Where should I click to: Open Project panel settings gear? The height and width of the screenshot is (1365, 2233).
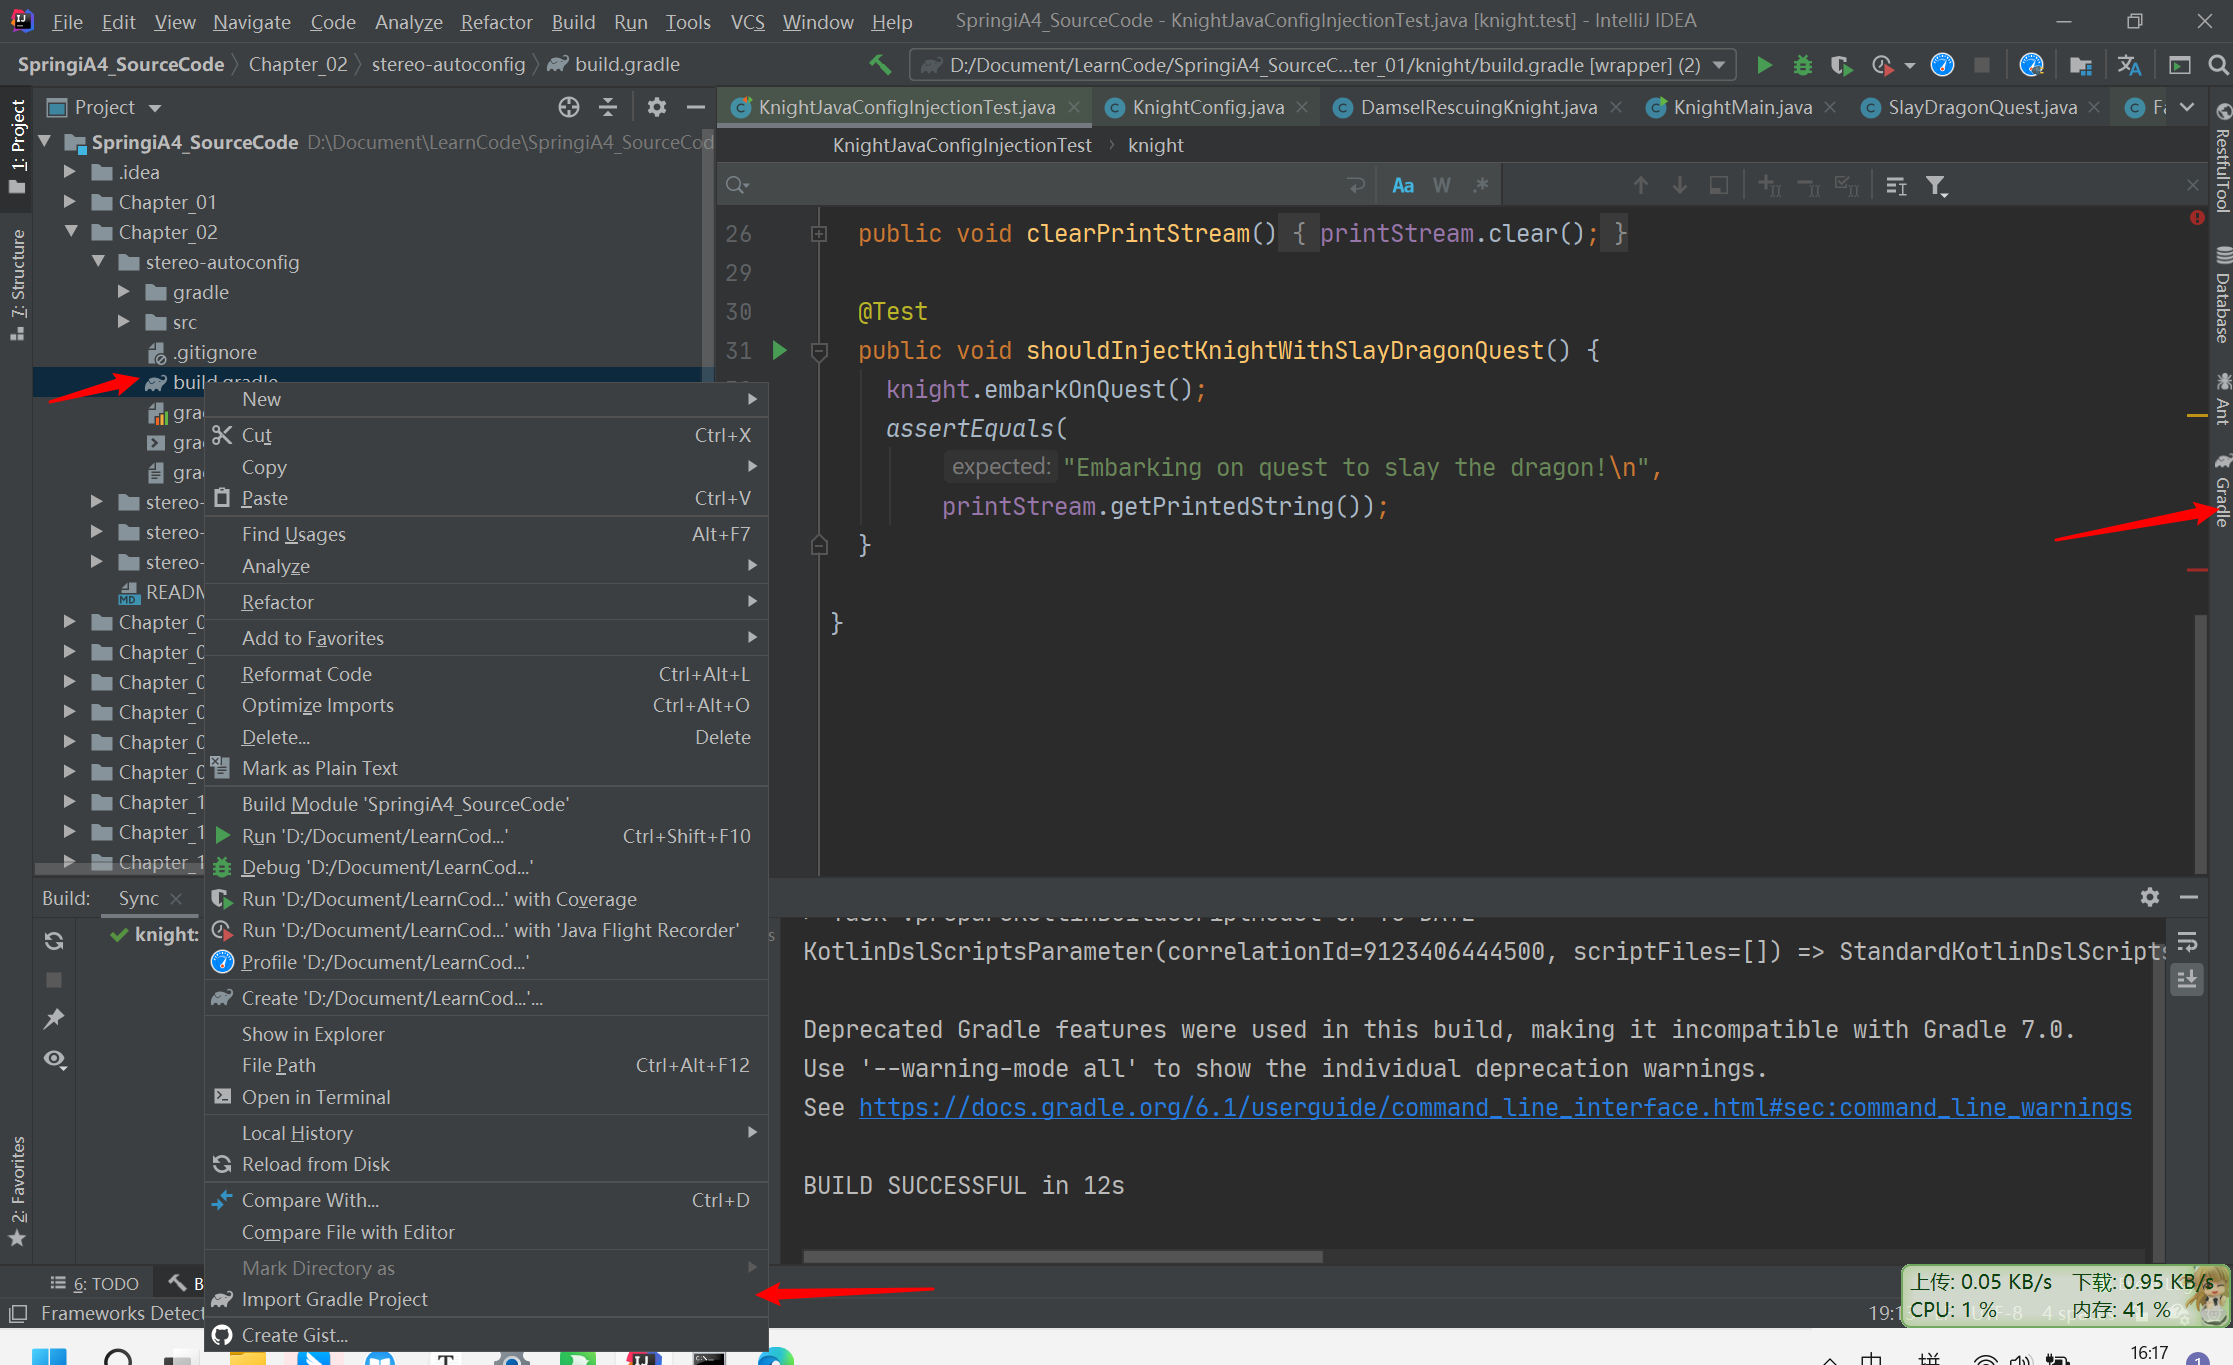click(656, 107)
